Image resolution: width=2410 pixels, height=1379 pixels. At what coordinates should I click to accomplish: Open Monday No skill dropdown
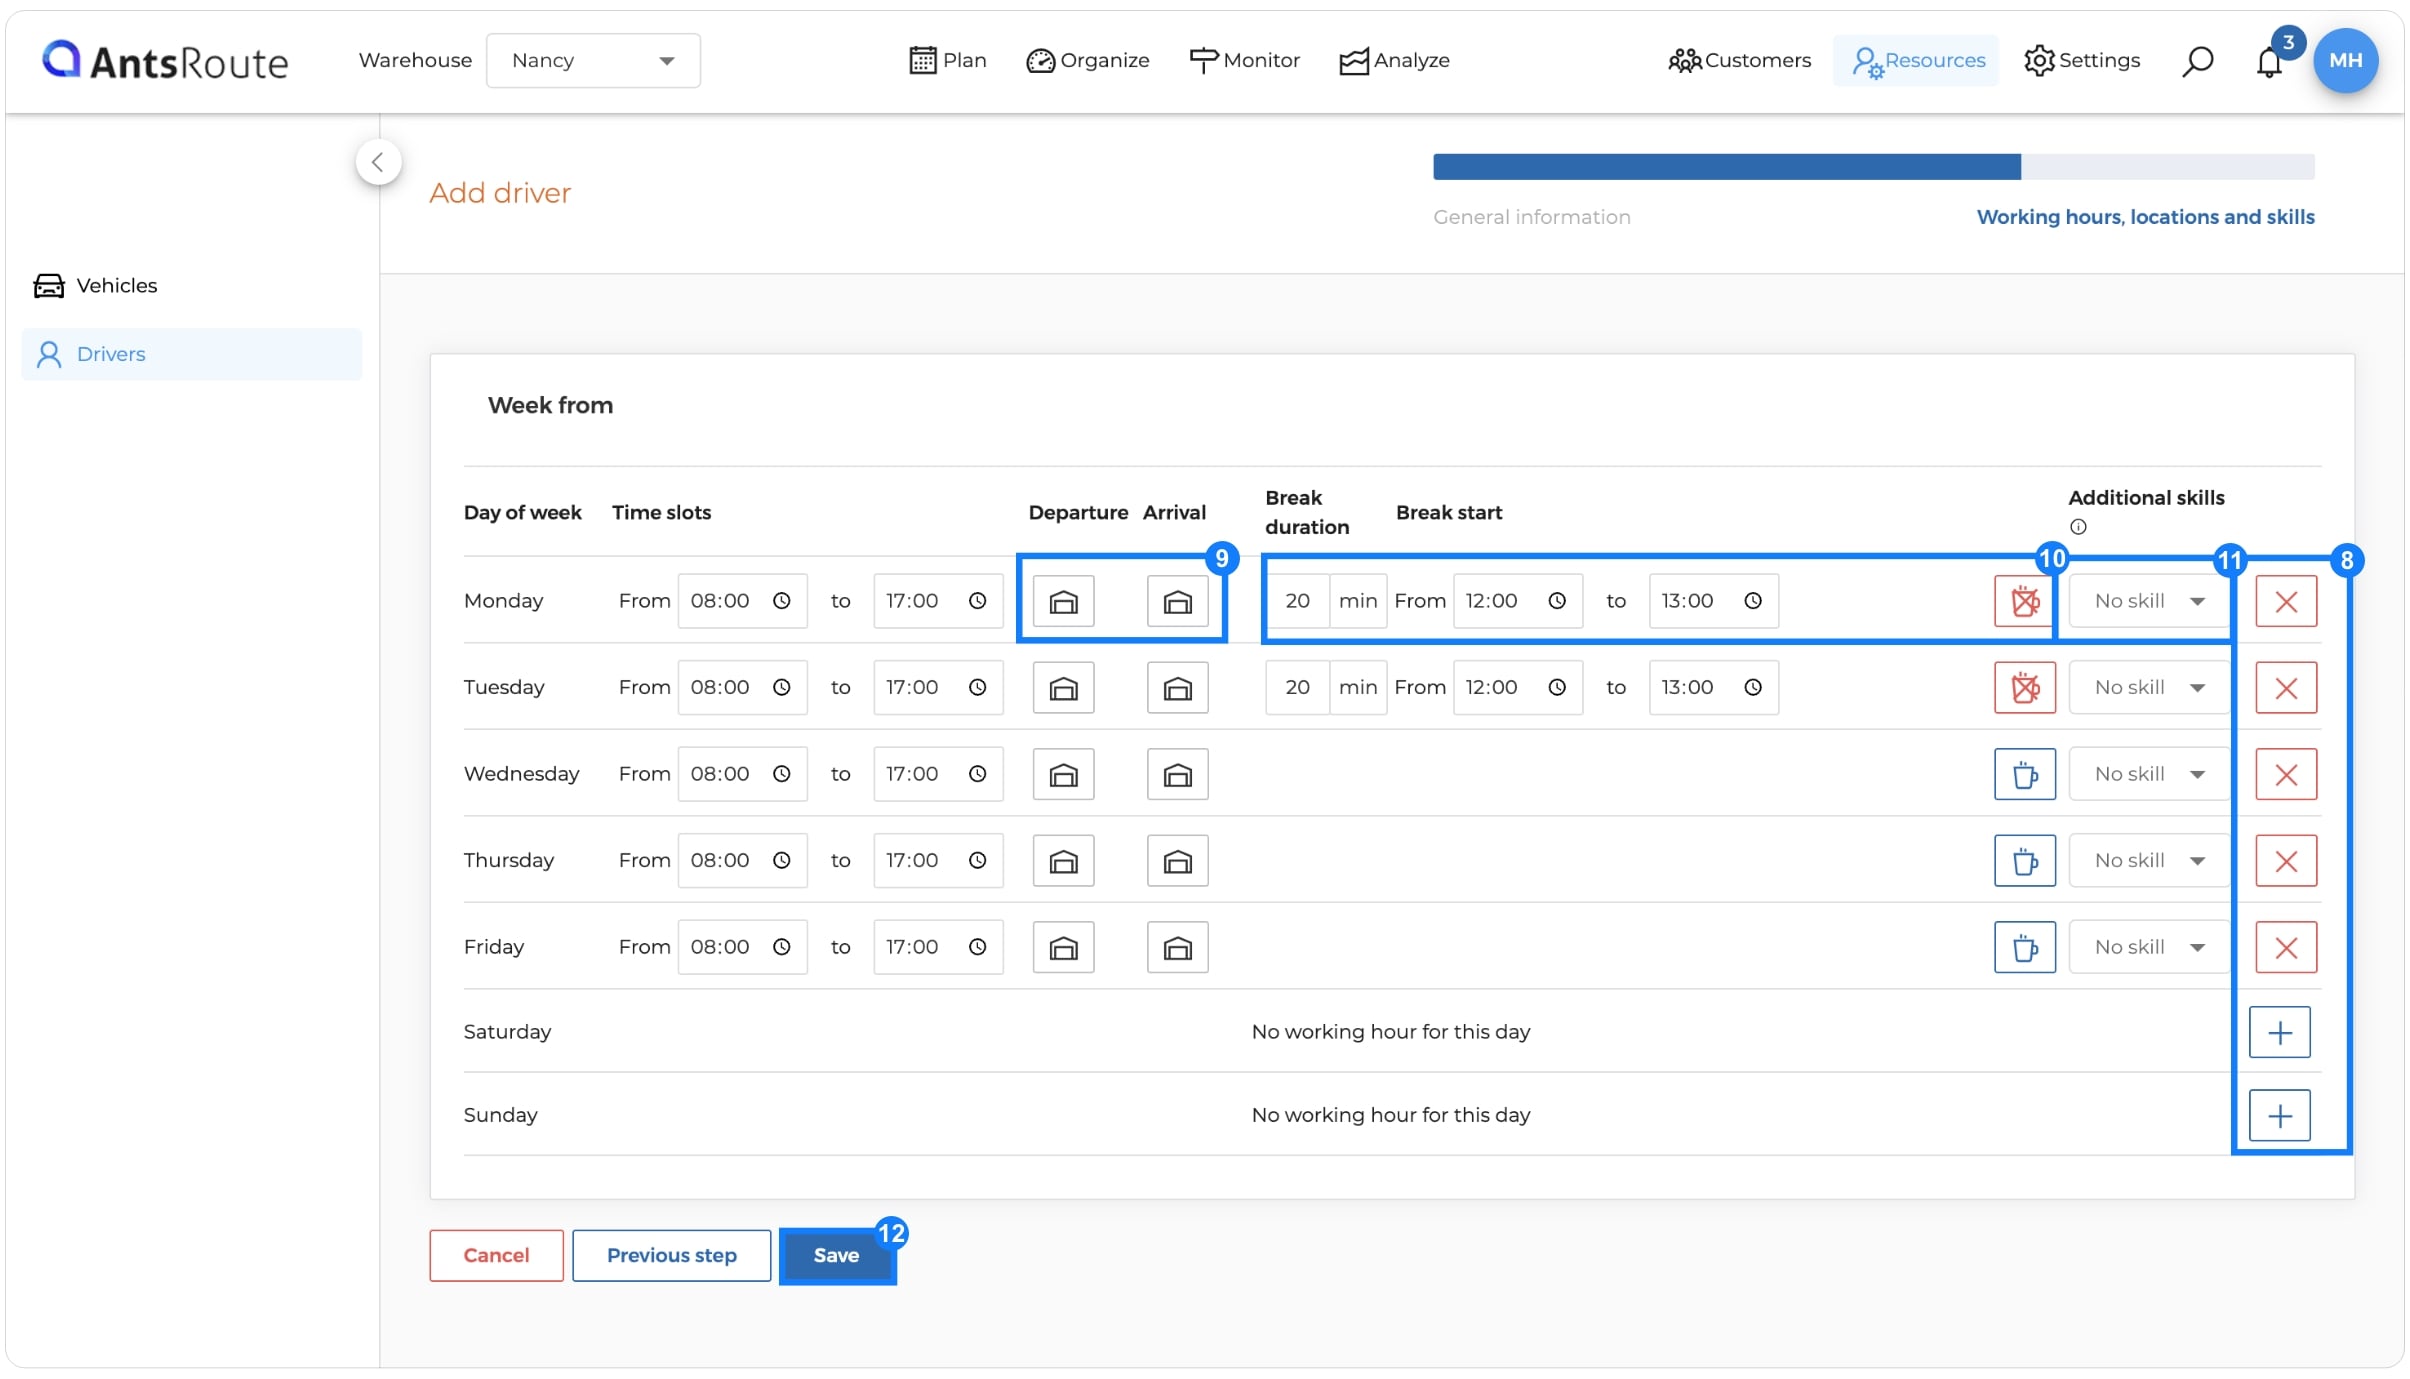(x=2148, y=601)
